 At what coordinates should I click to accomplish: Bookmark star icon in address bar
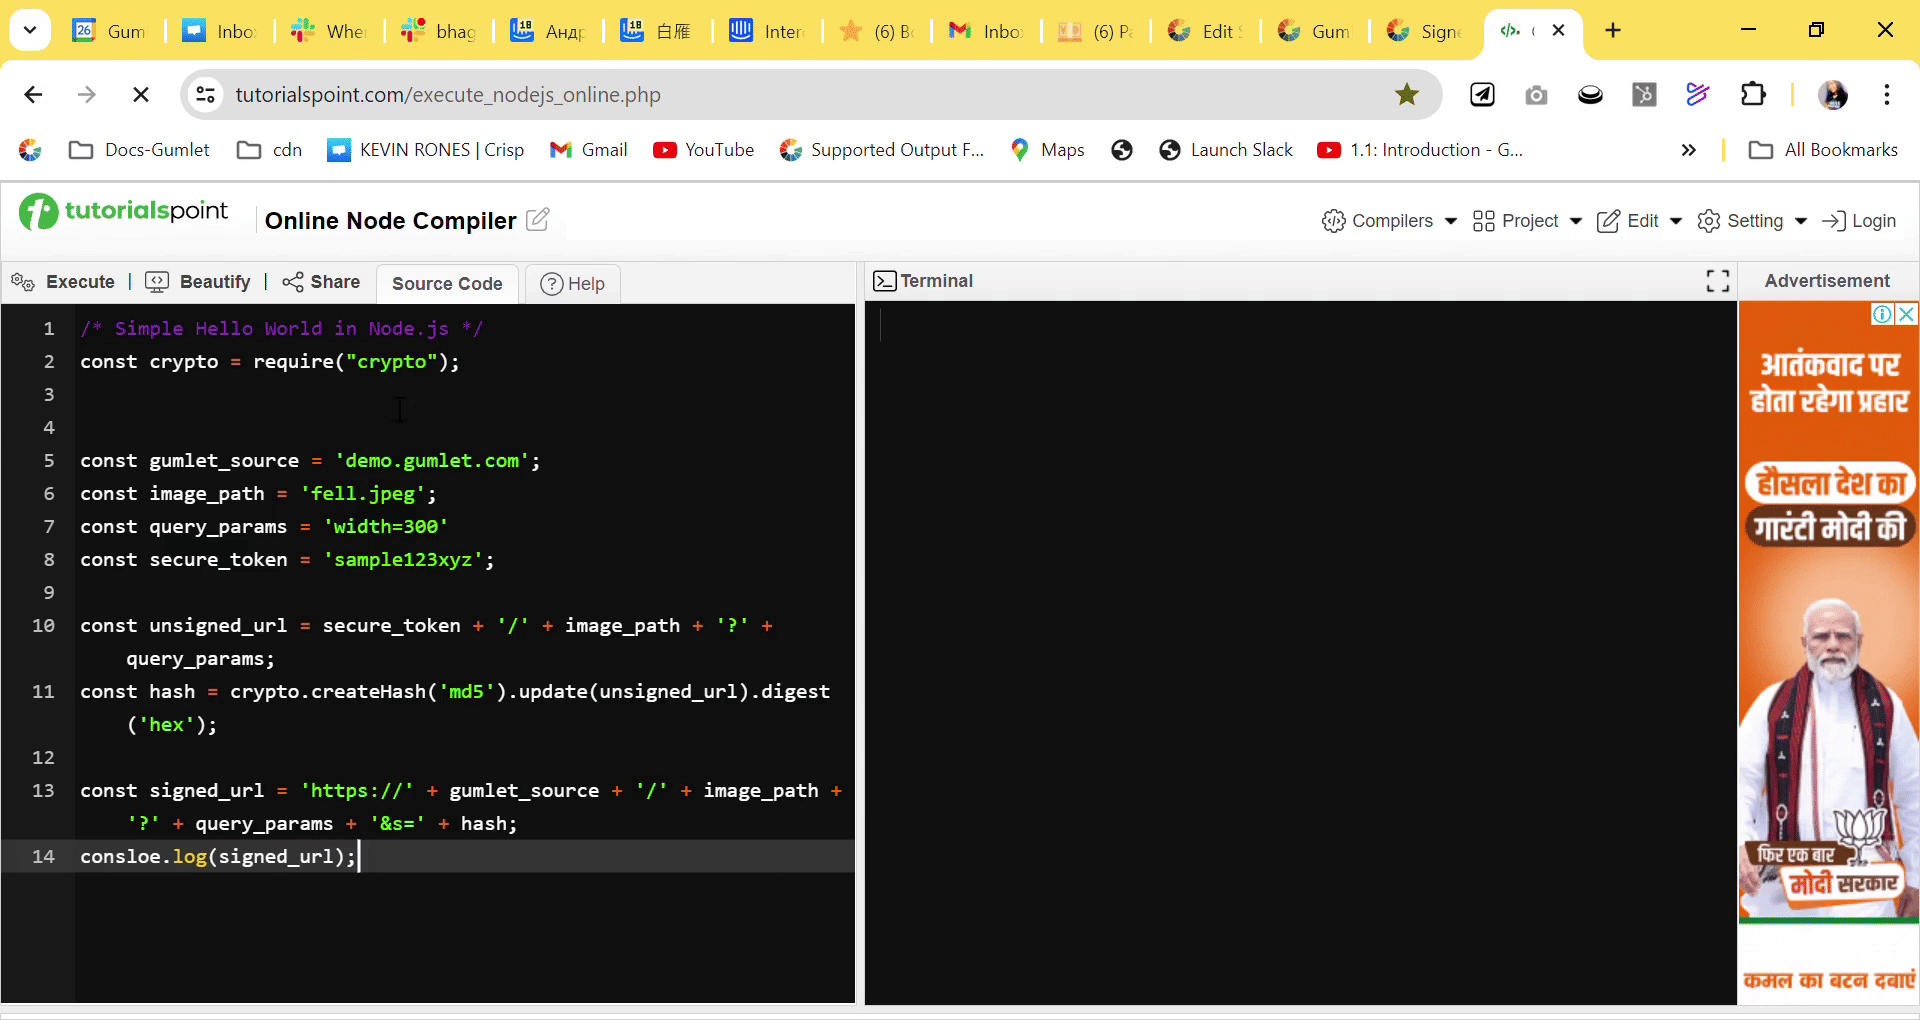(x=1407, y=95)
